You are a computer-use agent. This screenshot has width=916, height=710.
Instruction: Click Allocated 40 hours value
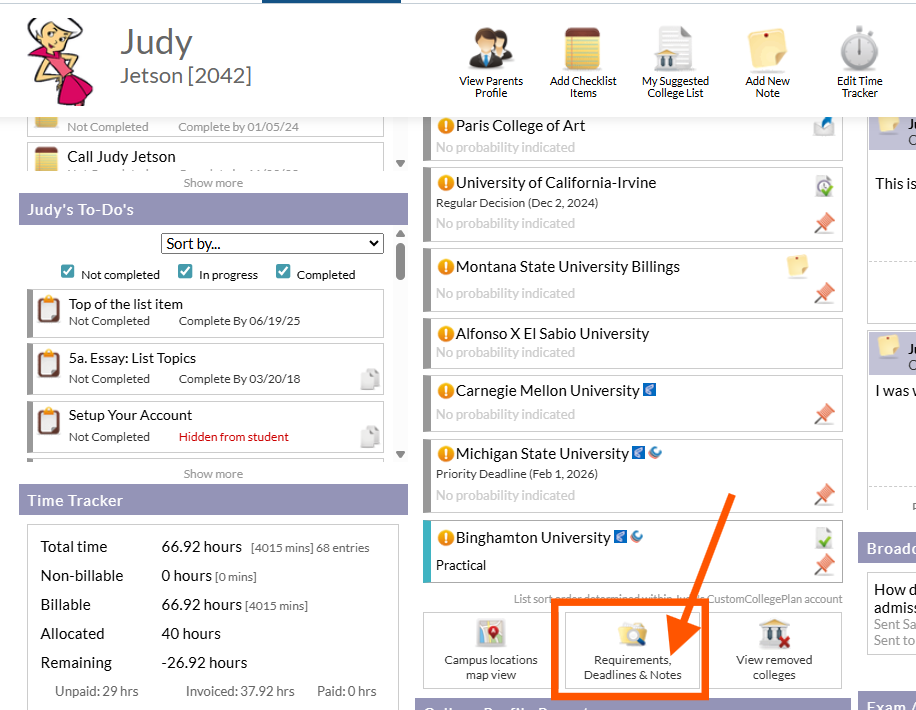191,634
